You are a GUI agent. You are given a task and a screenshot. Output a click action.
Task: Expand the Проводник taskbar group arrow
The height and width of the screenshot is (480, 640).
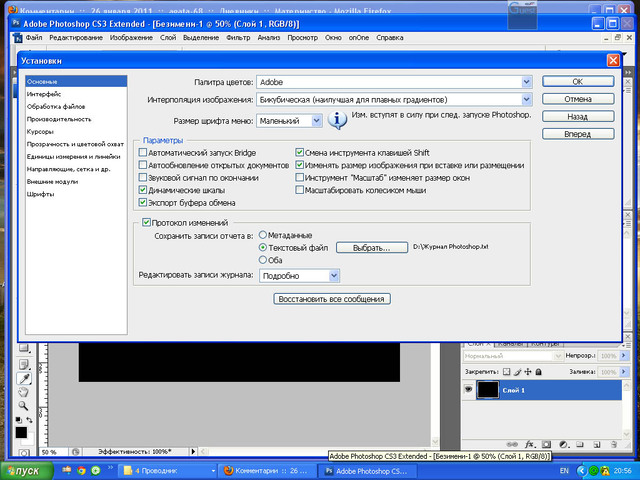(x=213, y=471)
